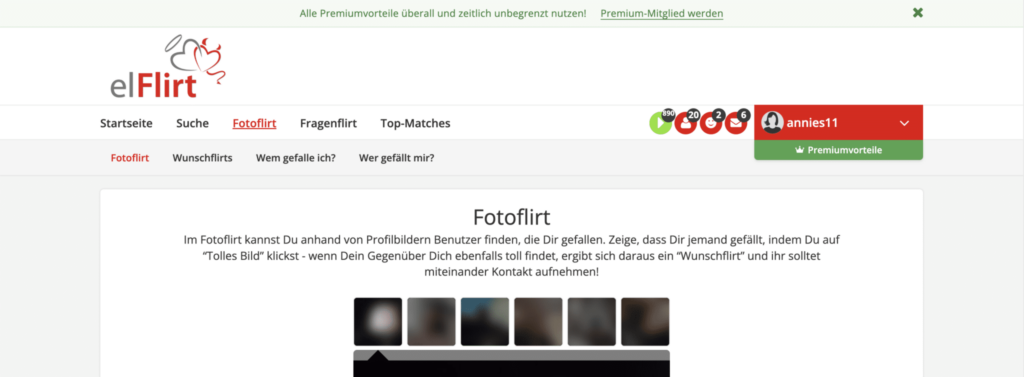Open Fragenflirt in the main navigation
This screenshot has width=1024, height=377.
pyautogui.click(x=328, y=123)
